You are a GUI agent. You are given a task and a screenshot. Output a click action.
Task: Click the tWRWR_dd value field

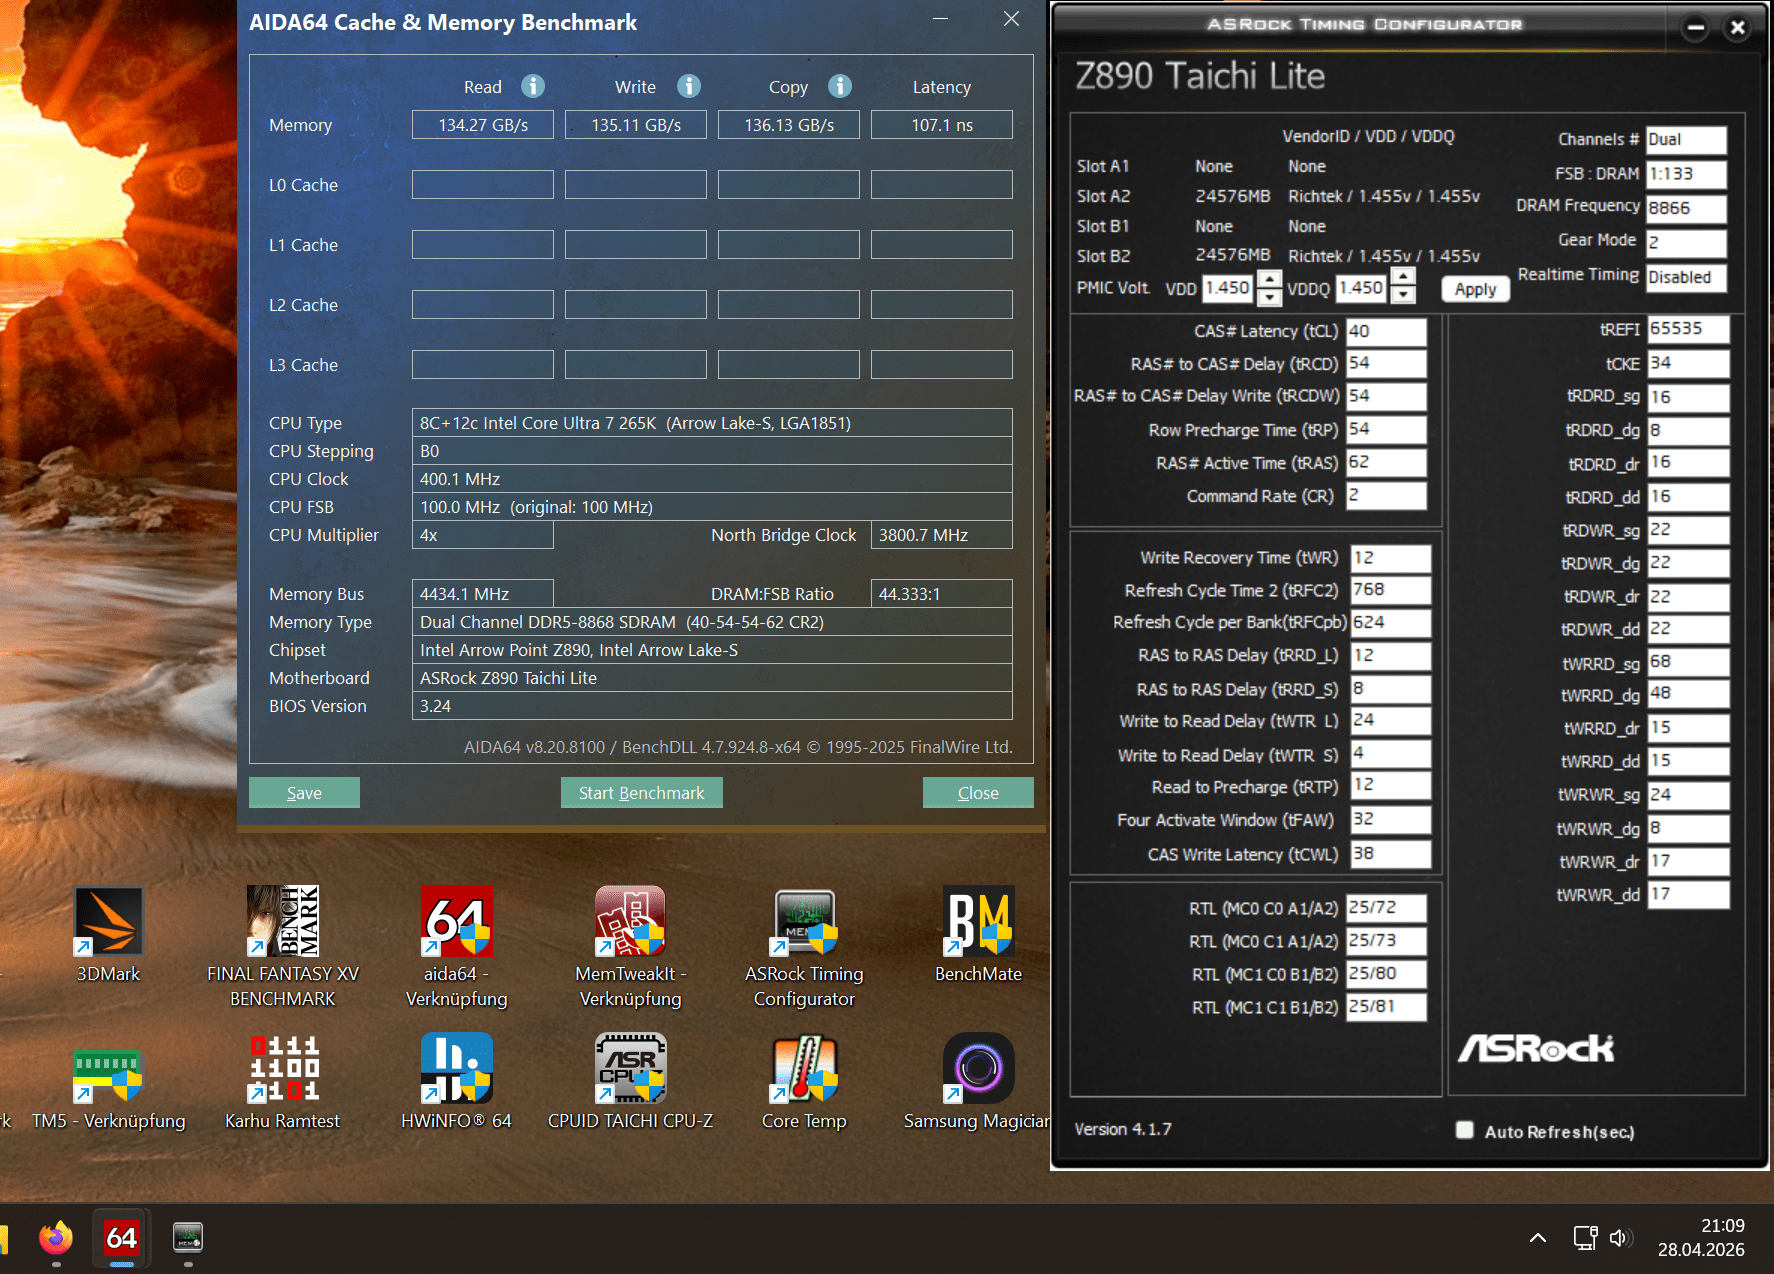[1688, 894]
